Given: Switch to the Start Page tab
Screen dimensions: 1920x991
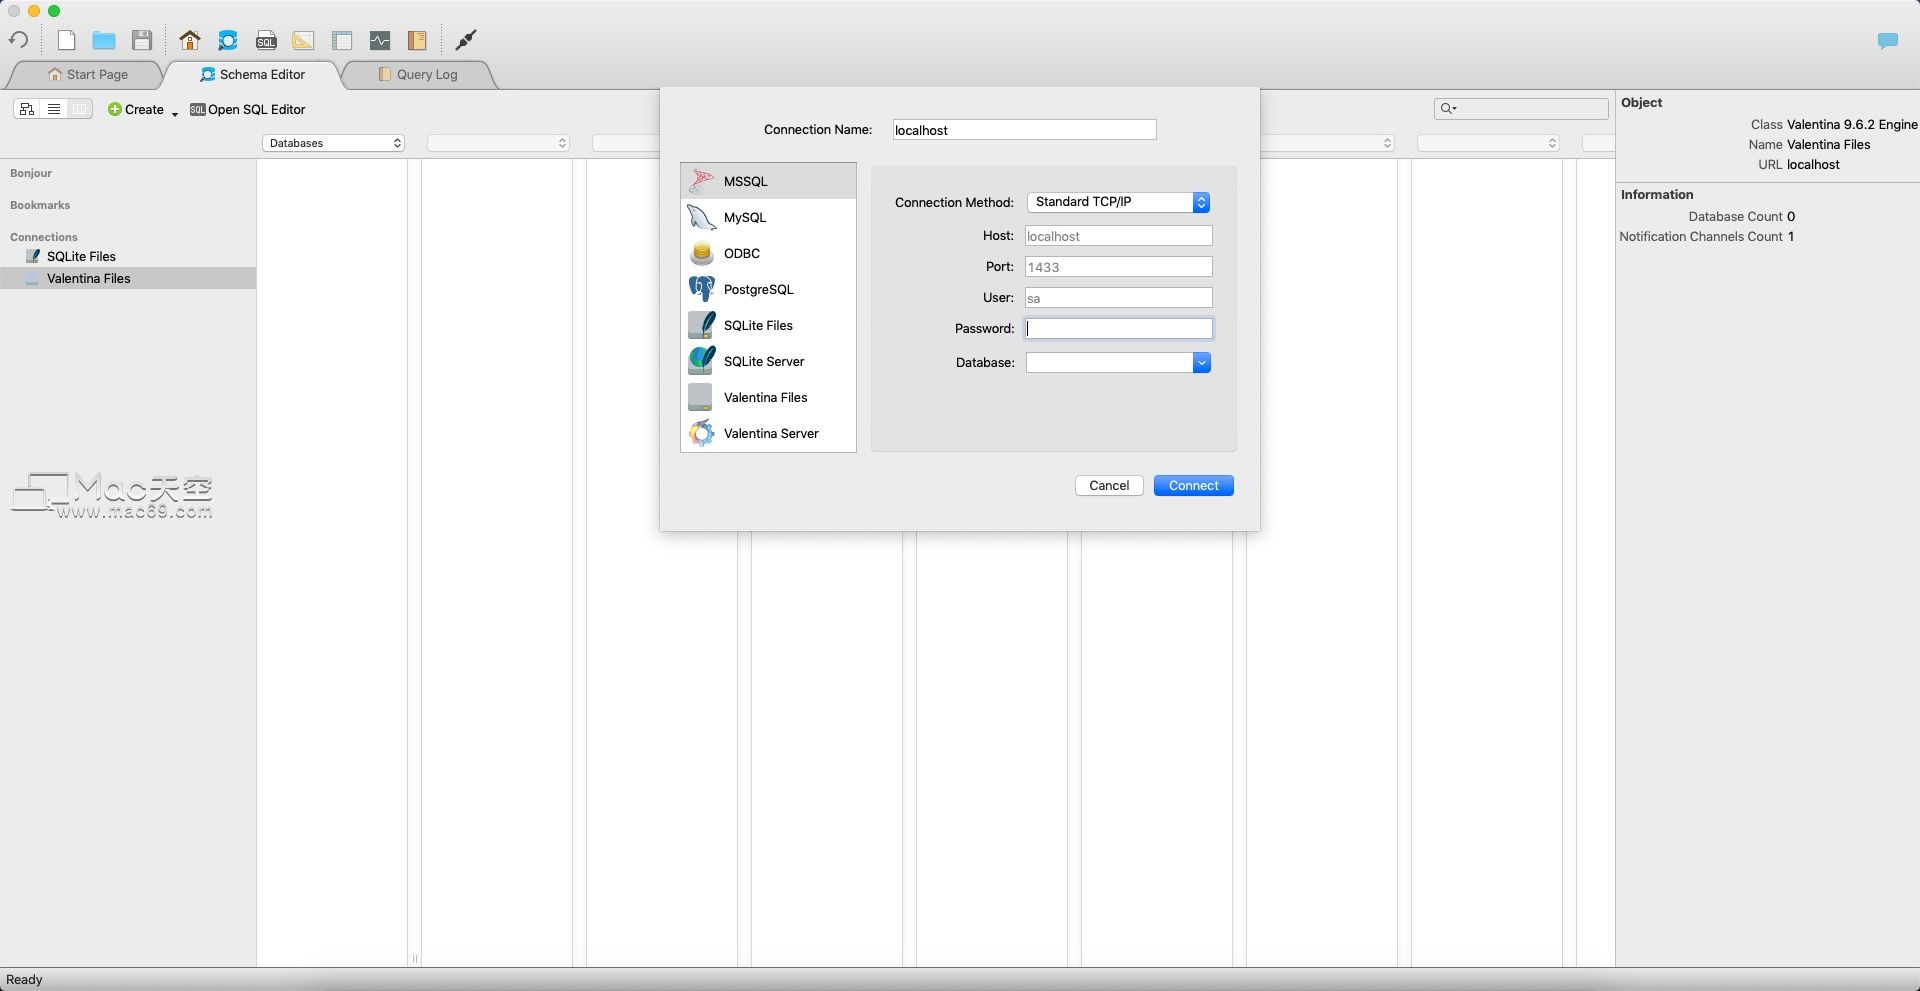Looking at the screenshot, I should [x=88, y=74].
